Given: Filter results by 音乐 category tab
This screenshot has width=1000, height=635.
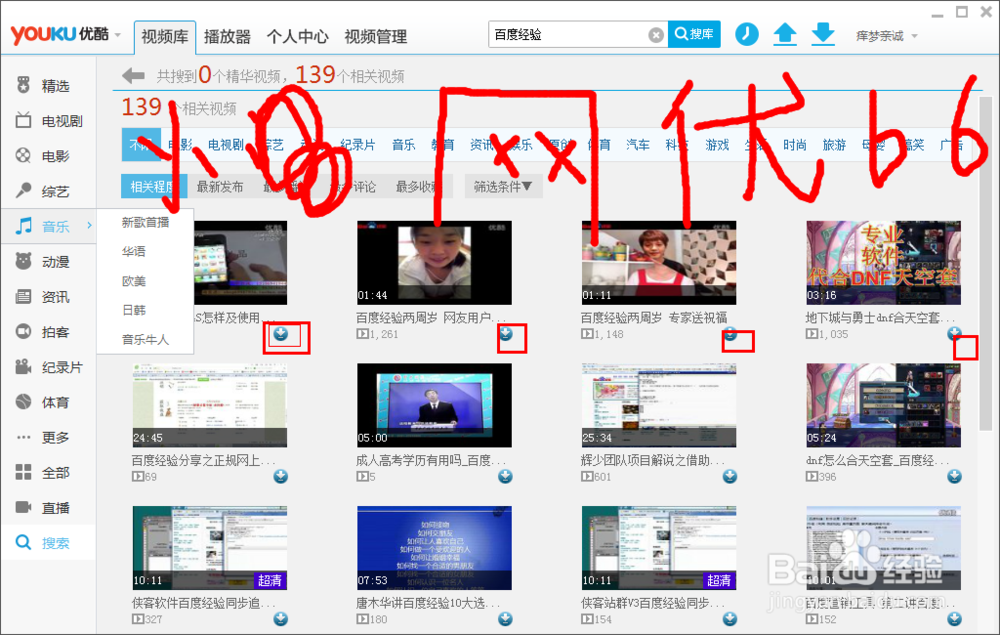Looking at the screenshot, I should point(403,145).
